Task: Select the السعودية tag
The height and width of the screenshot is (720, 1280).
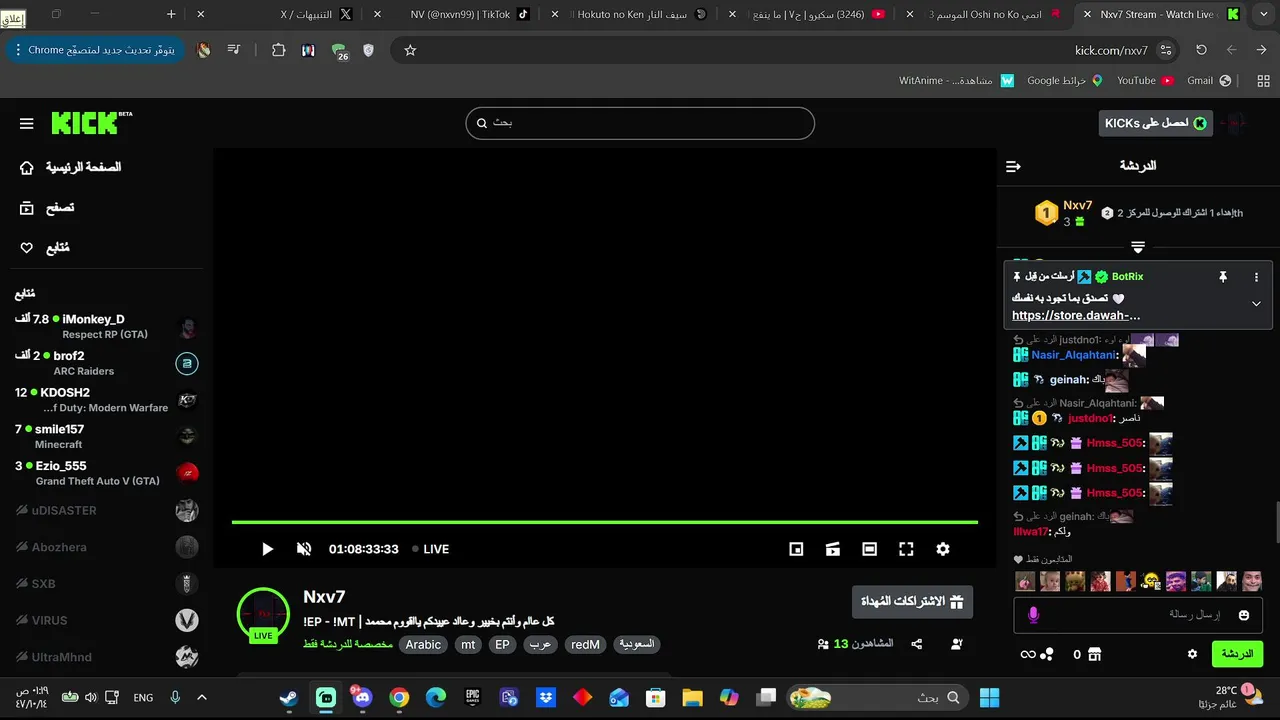Action: pyautogui.click(x=637, y=645)
